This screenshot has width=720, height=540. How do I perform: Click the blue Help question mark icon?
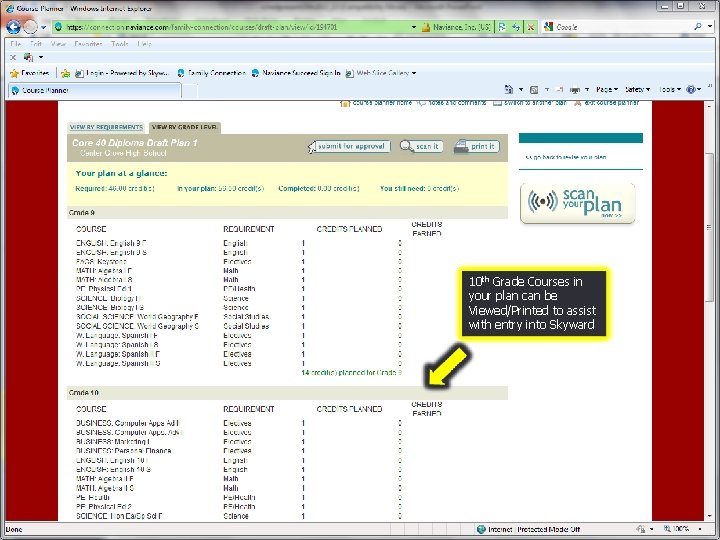(x=691, y=90)
